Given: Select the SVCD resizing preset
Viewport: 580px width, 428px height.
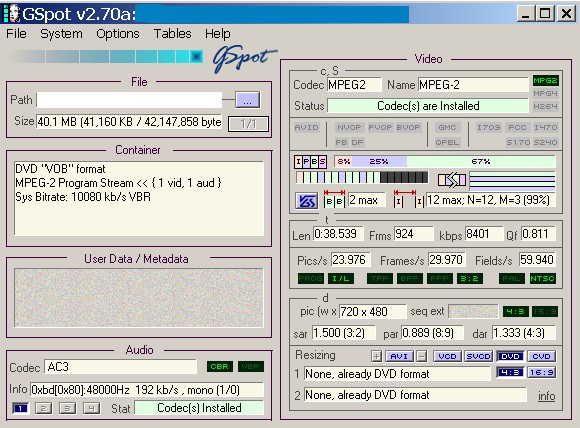Looking at the screenshot, I should point(478,356).
